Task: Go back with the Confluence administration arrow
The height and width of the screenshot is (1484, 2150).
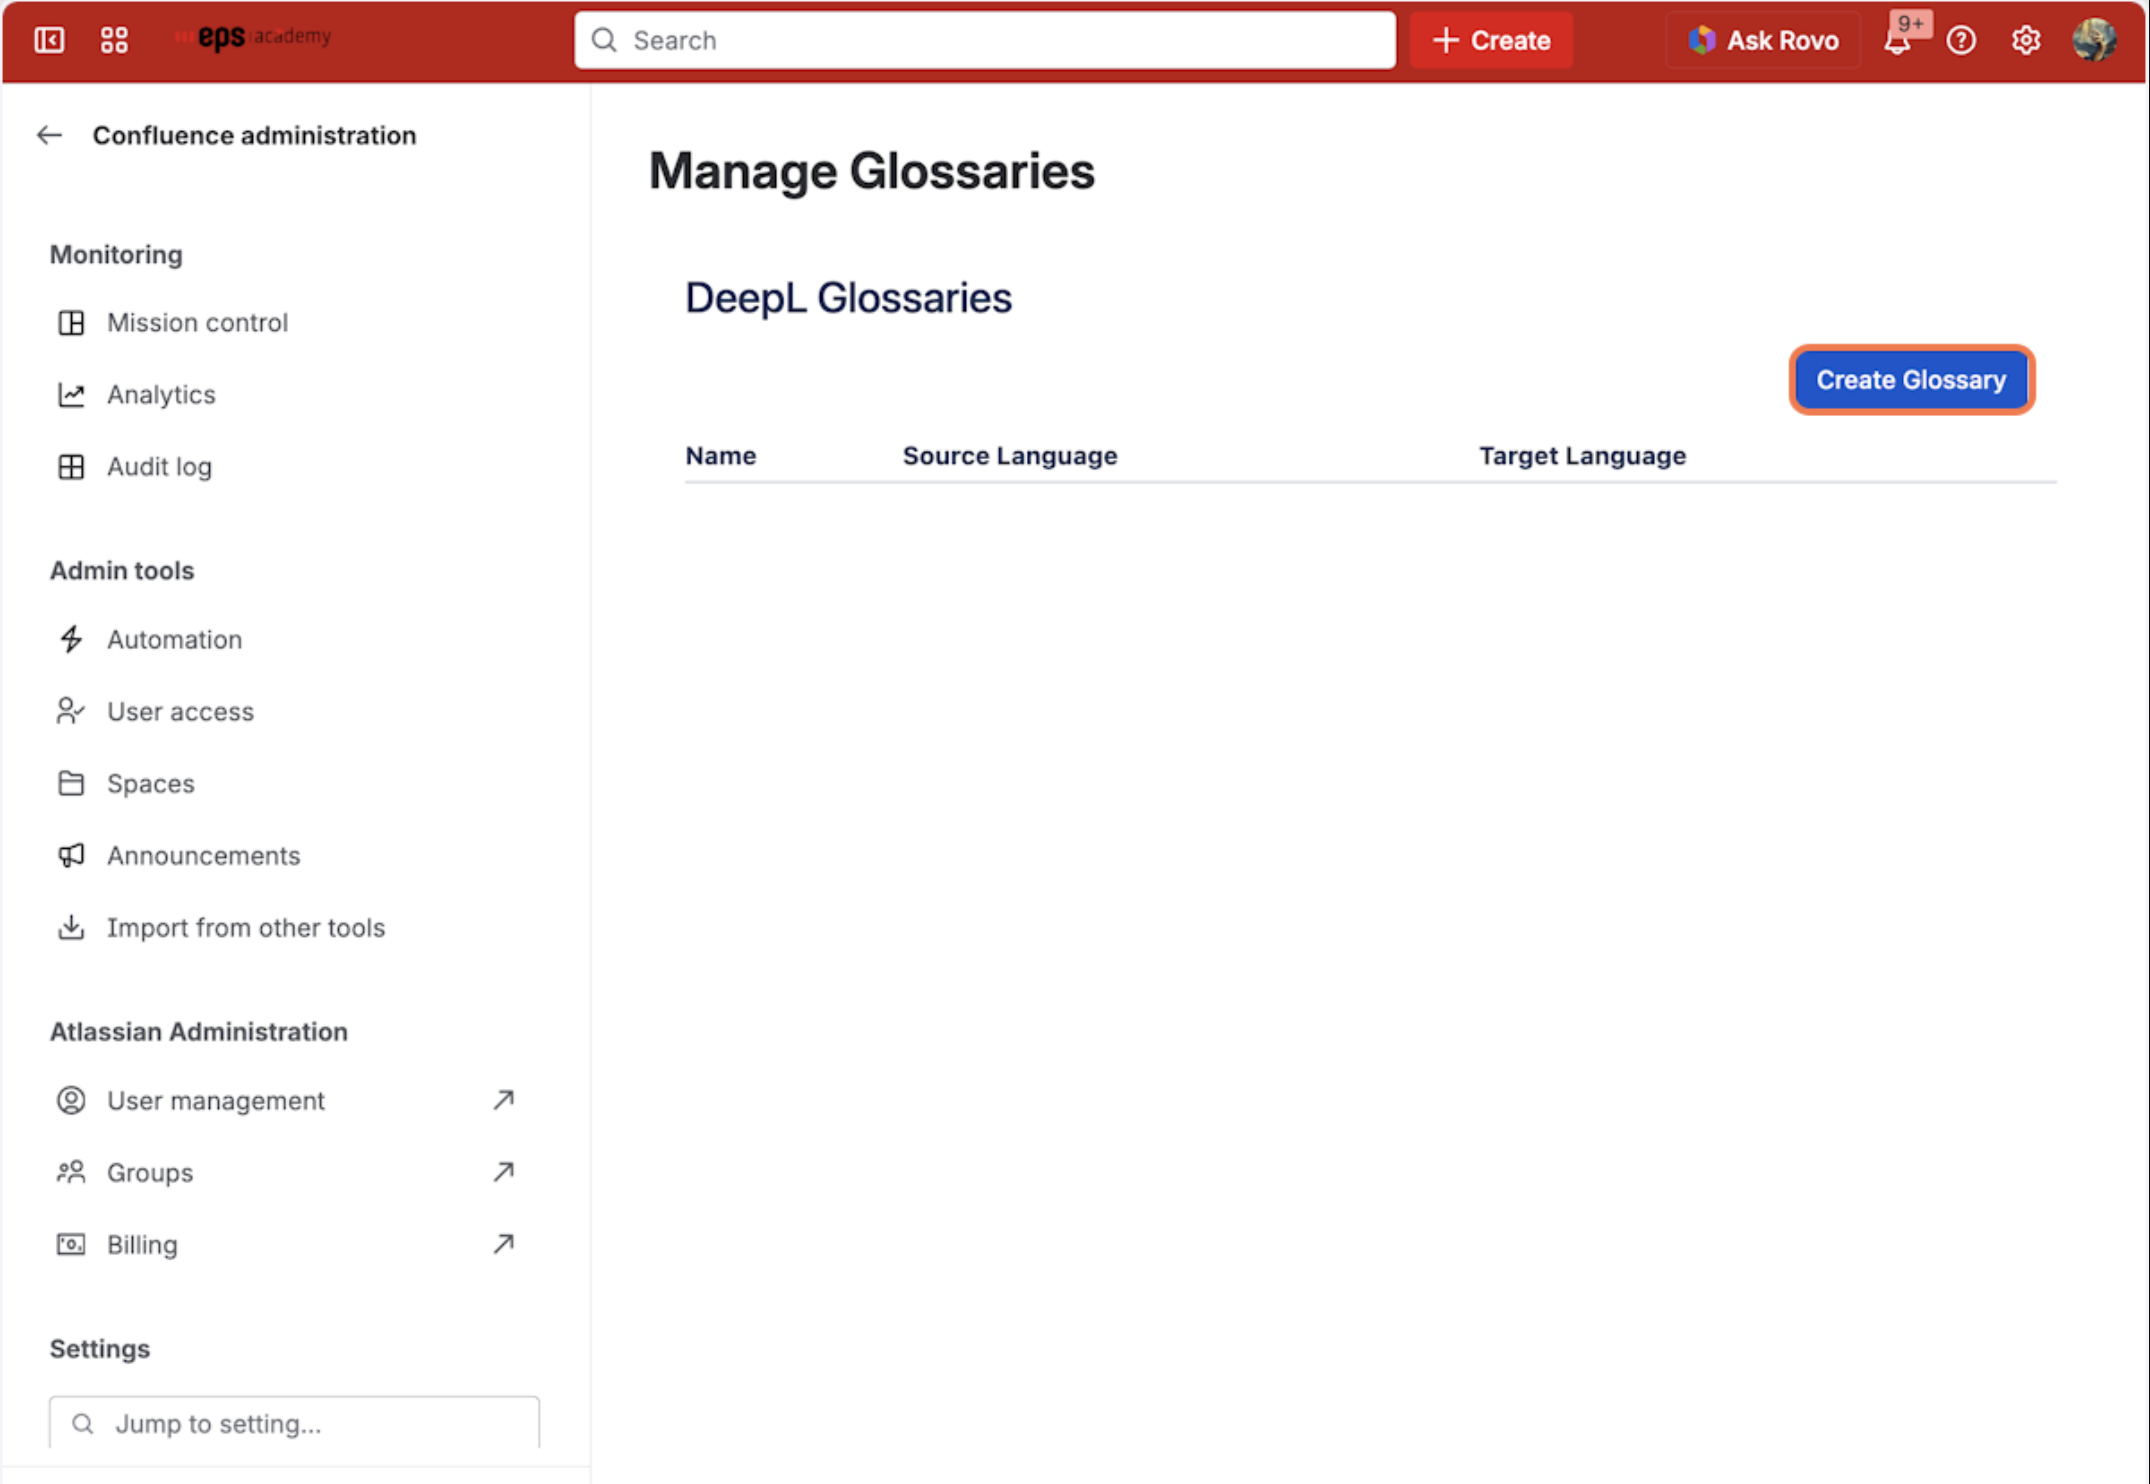Action: (x=49, y=135)
